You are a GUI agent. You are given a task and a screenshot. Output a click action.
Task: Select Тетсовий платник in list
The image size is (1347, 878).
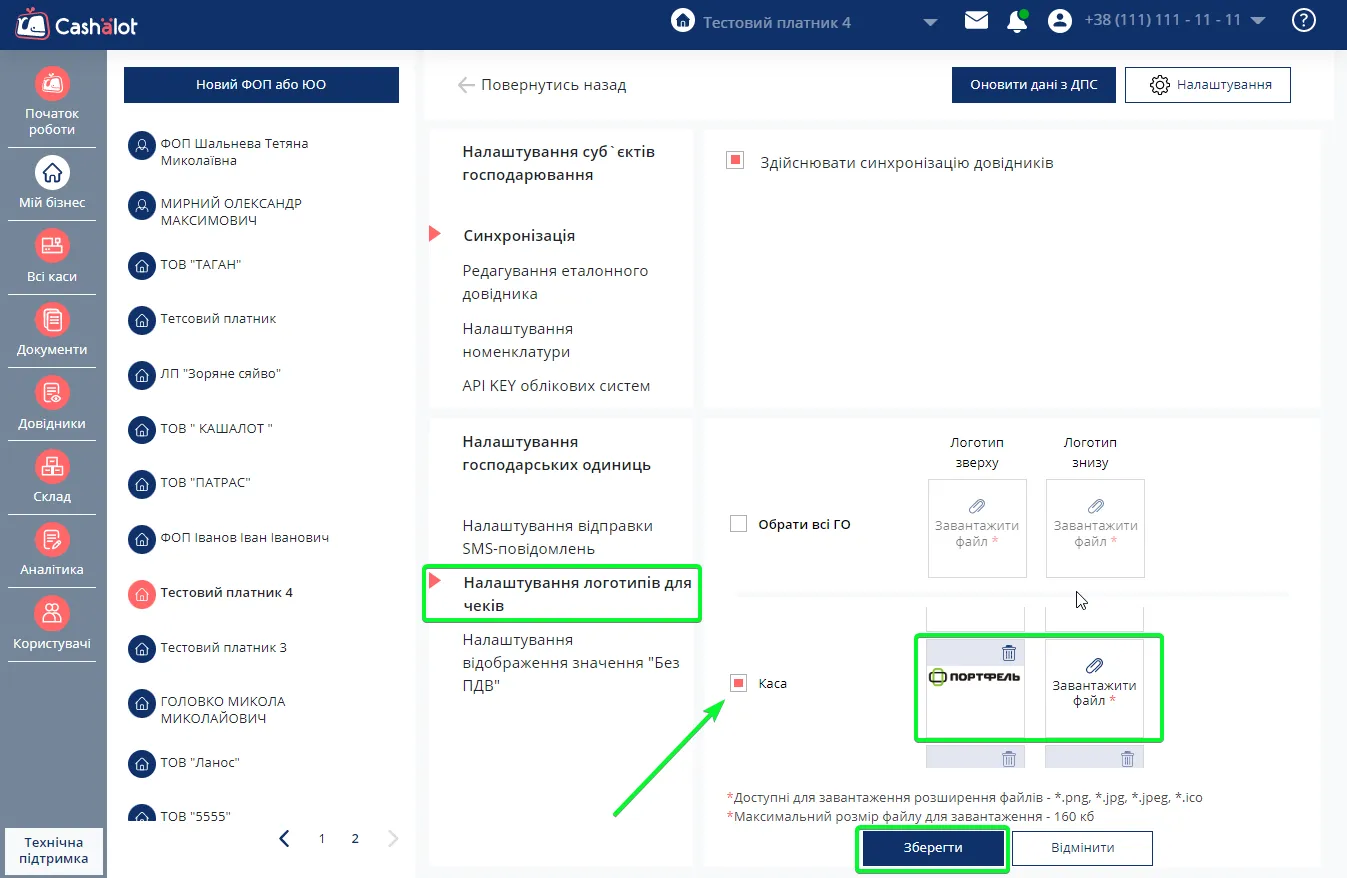tap(218, 319)
